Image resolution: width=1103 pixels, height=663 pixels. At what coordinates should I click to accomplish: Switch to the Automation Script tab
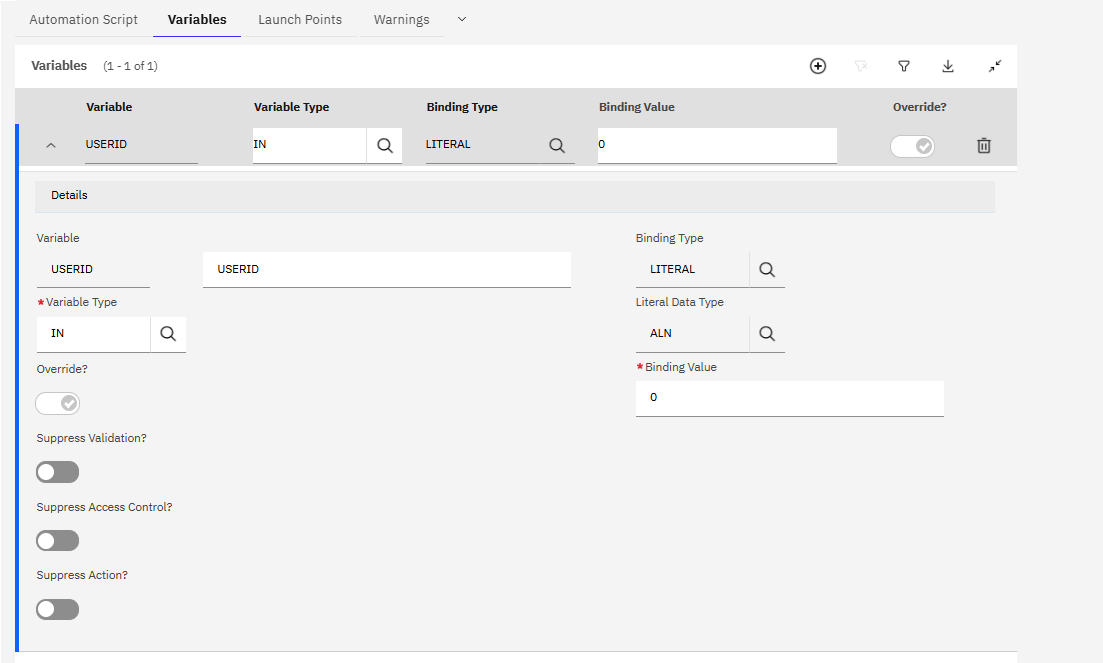pyautogui.click(x=84, y=19)
